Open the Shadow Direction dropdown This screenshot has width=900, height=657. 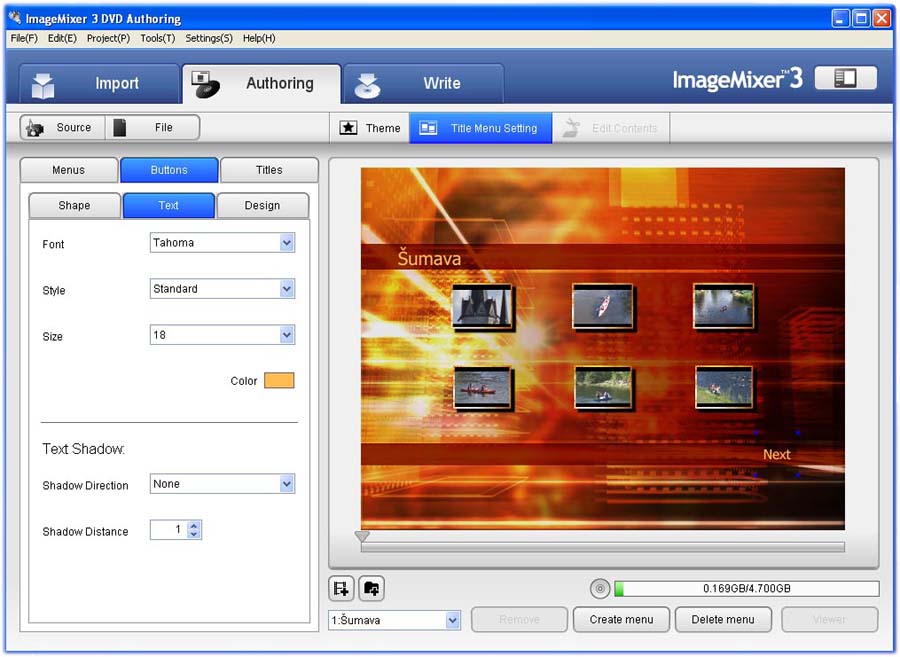pos(287,484)
